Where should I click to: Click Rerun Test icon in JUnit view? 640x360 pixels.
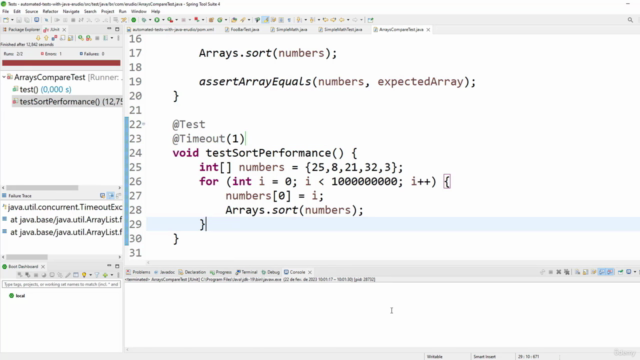pos(80,38)
